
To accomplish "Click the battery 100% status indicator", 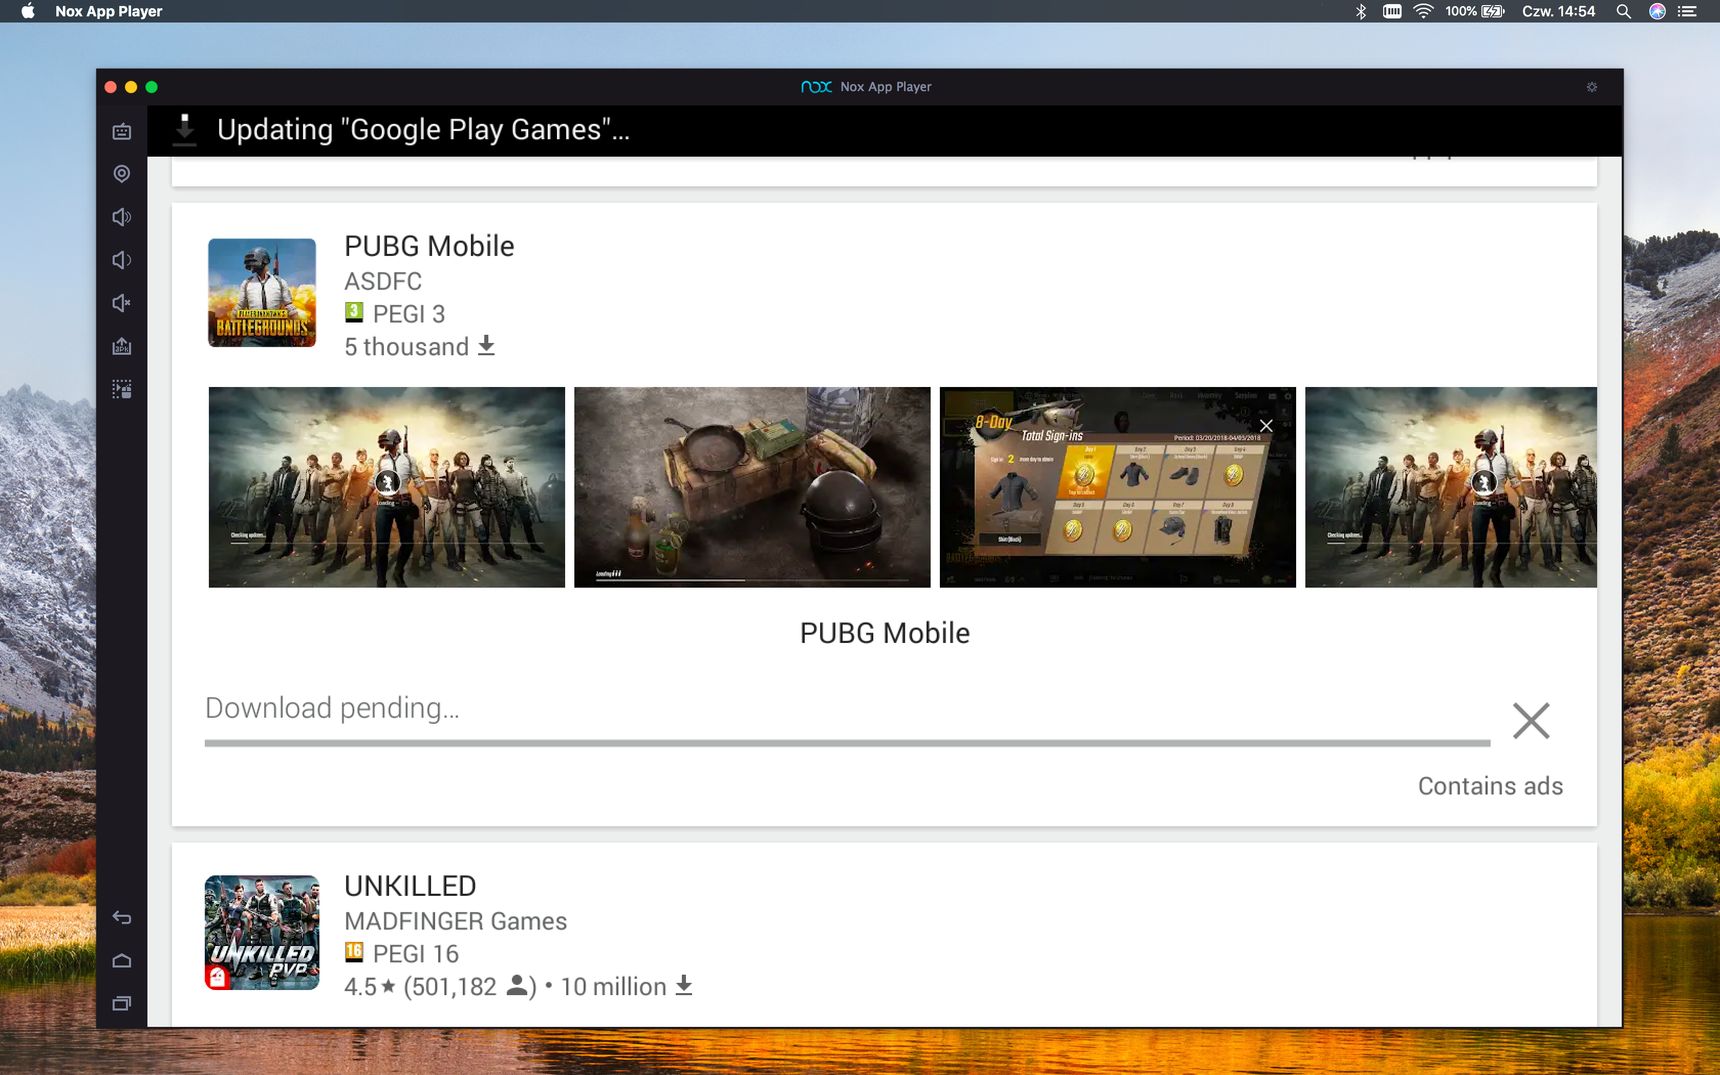I will point(1474,11).
